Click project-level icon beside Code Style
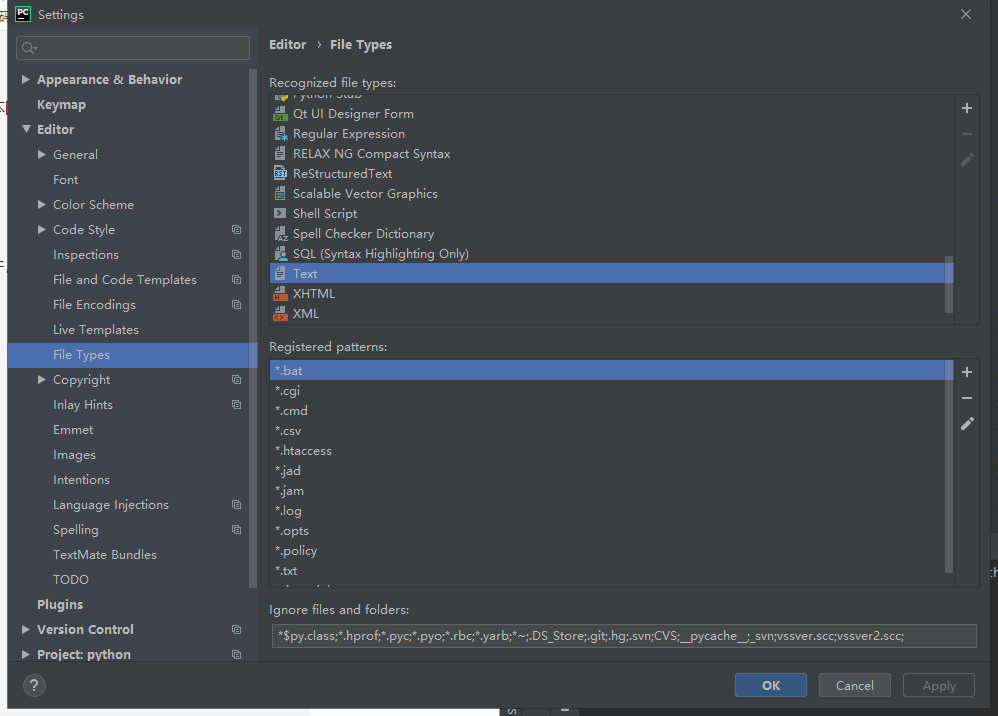Screen dimensions: 998x716 [236, 230]
